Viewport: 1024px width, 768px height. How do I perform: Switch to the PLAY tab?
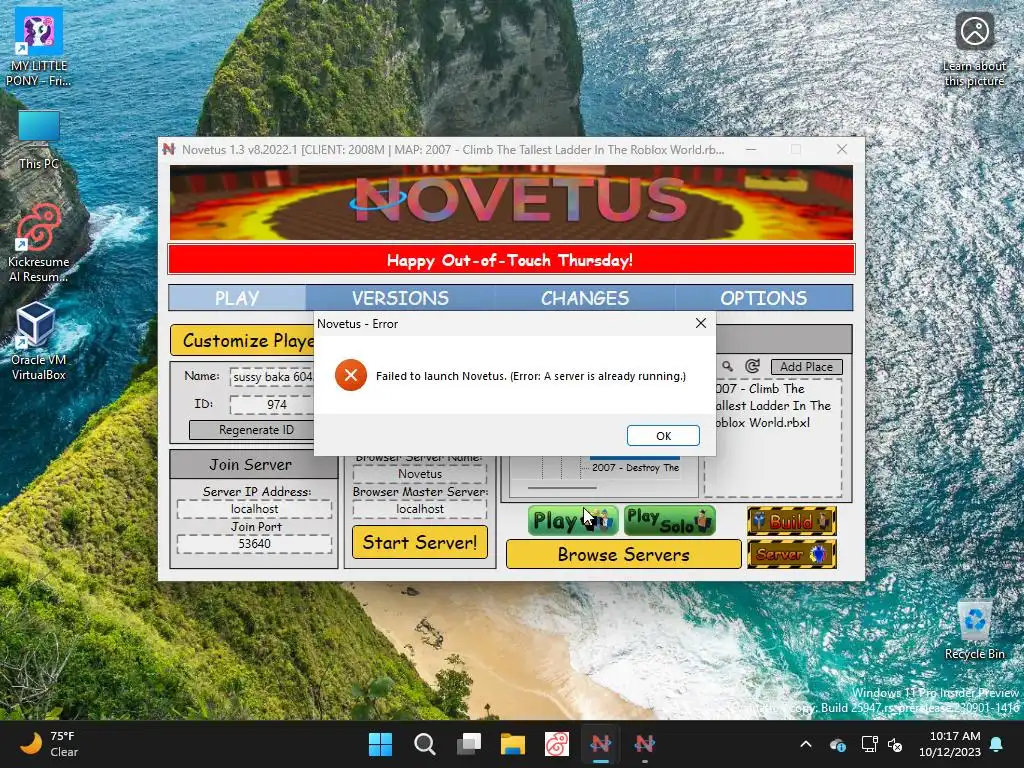[x=237, y=298]
